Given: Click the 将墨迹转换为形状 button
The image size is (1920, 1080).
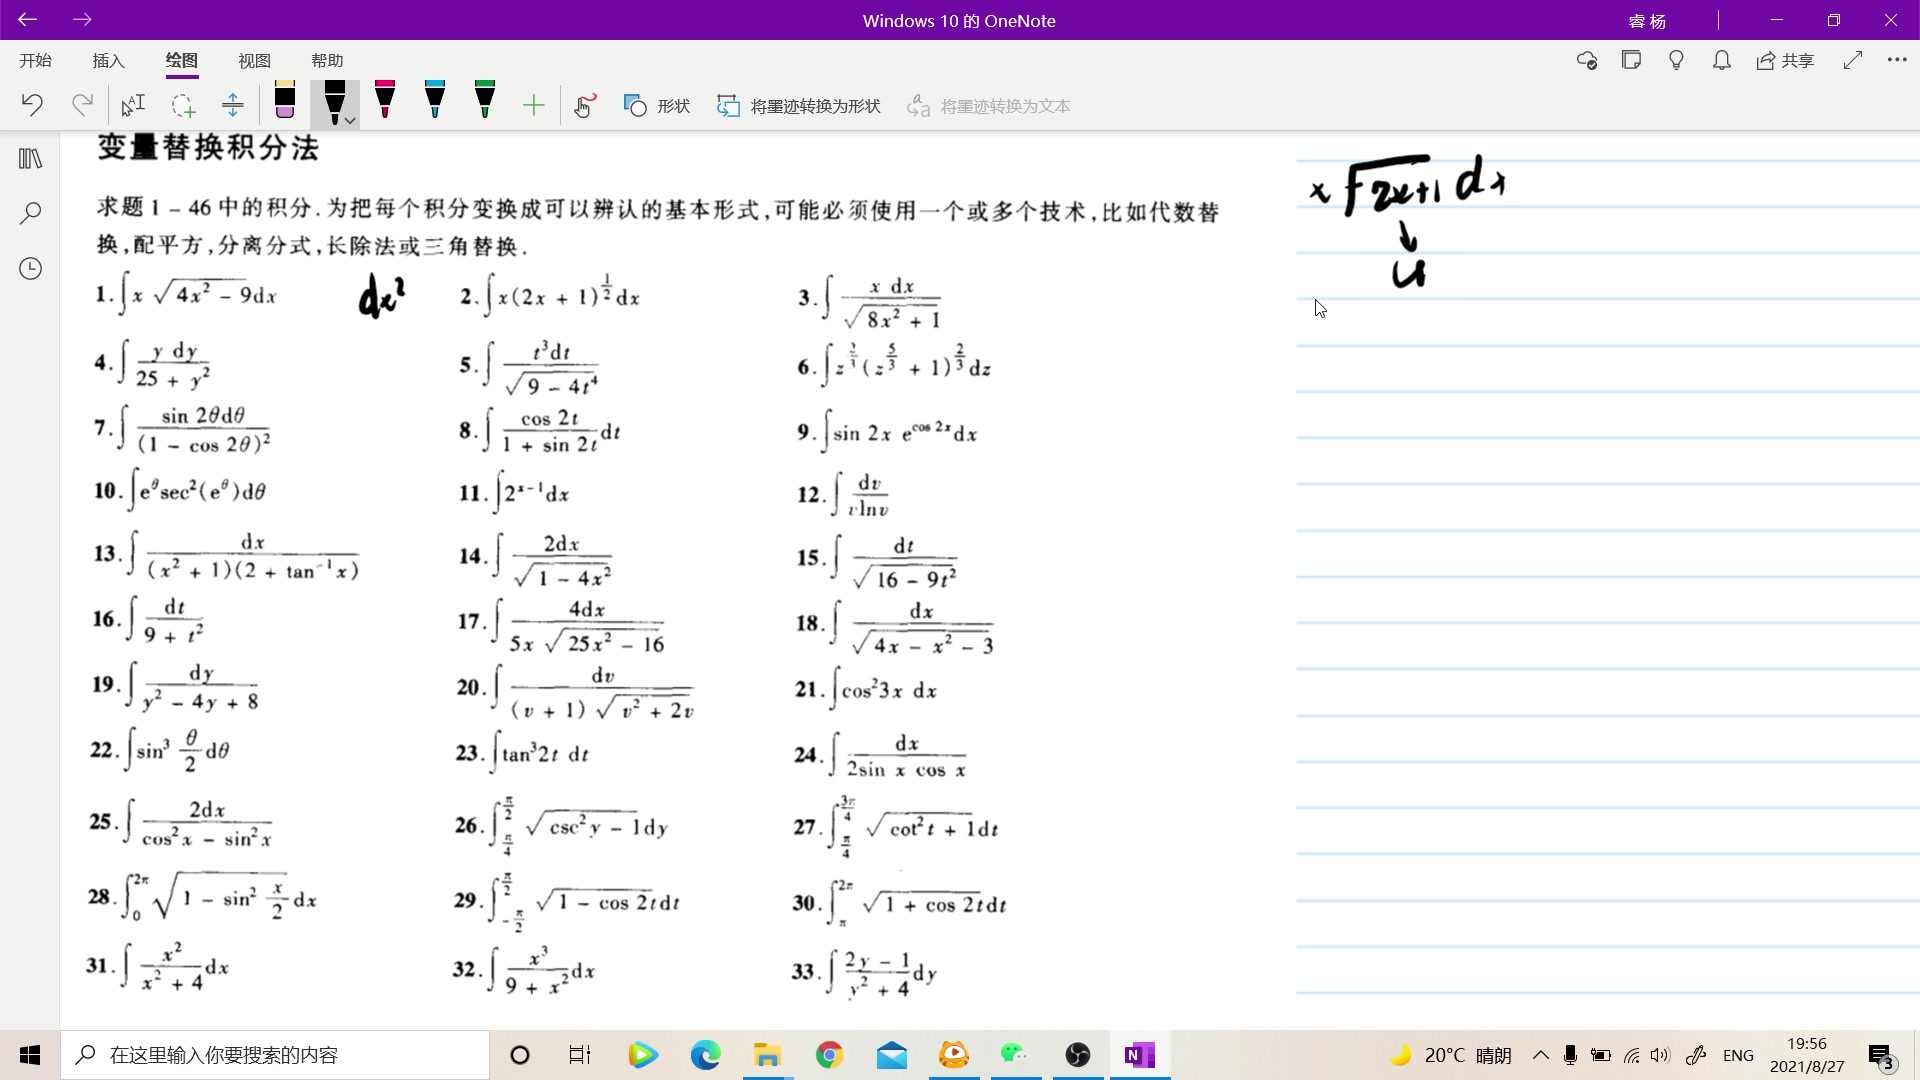Looking at the screenshot, I should [x=799, y=106].
